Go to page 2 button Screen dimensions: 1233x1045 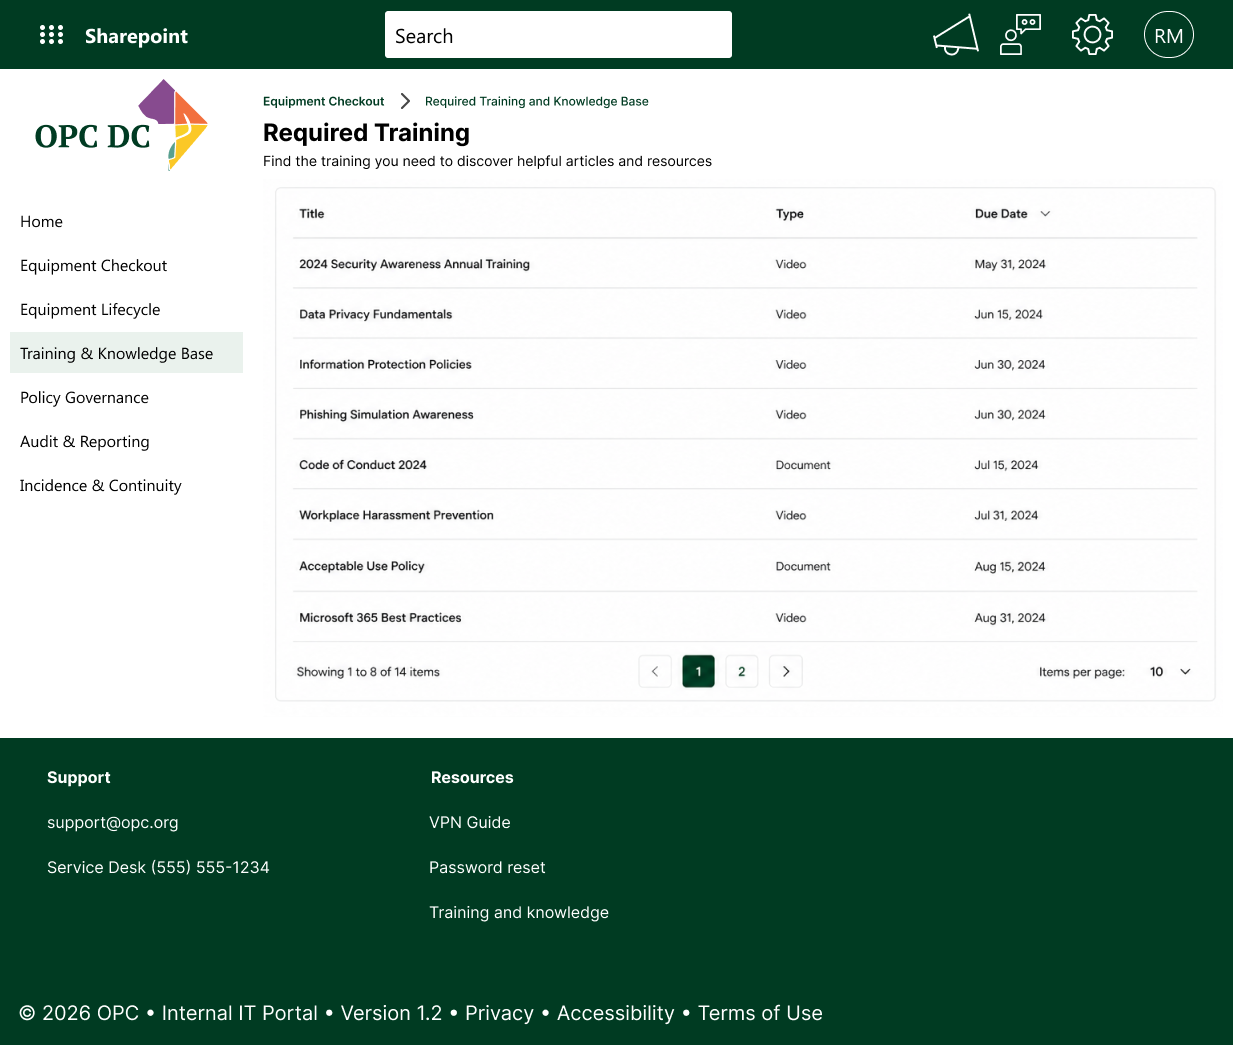[x=741, y=671]
